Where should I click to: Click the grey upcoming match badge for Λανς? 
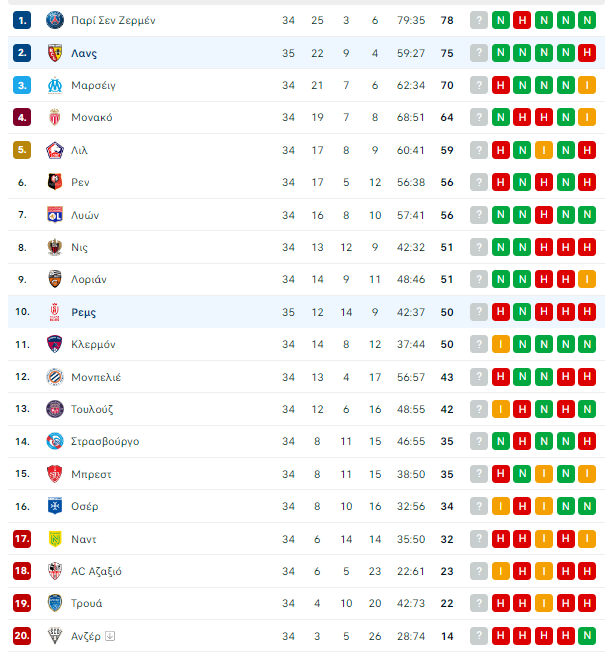479,53
